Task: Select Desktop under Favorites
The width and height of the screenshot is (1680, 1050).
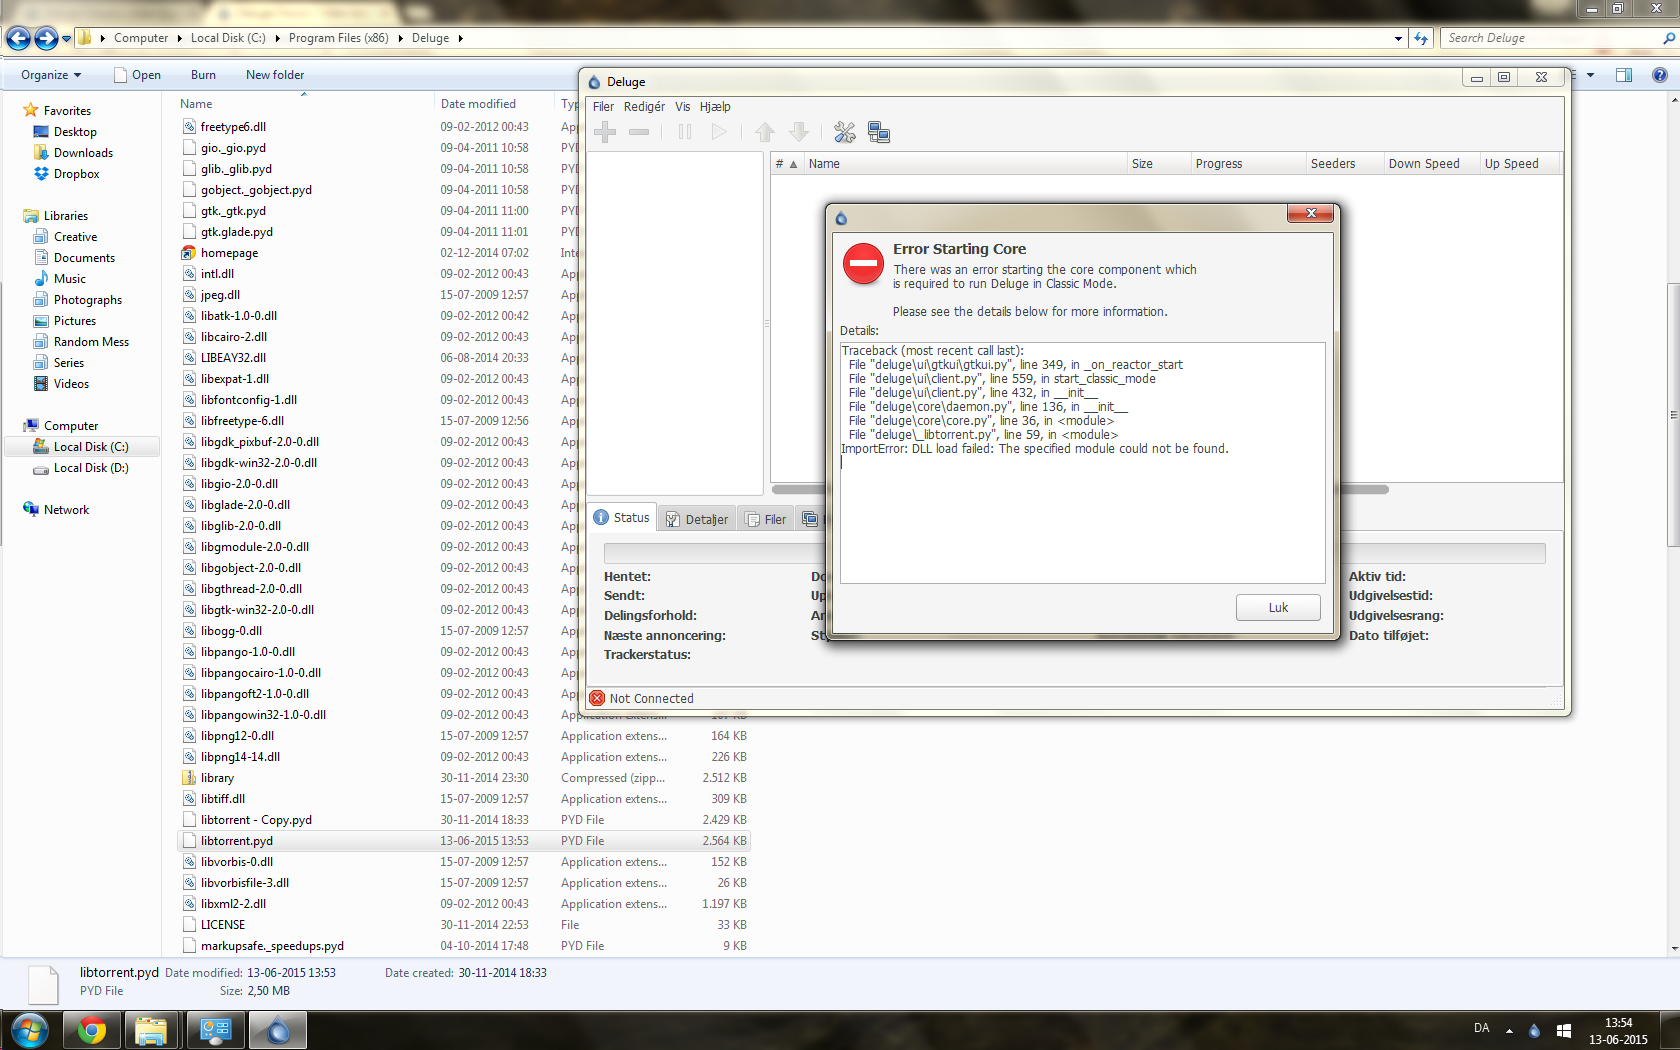Action: pos(75,132)
